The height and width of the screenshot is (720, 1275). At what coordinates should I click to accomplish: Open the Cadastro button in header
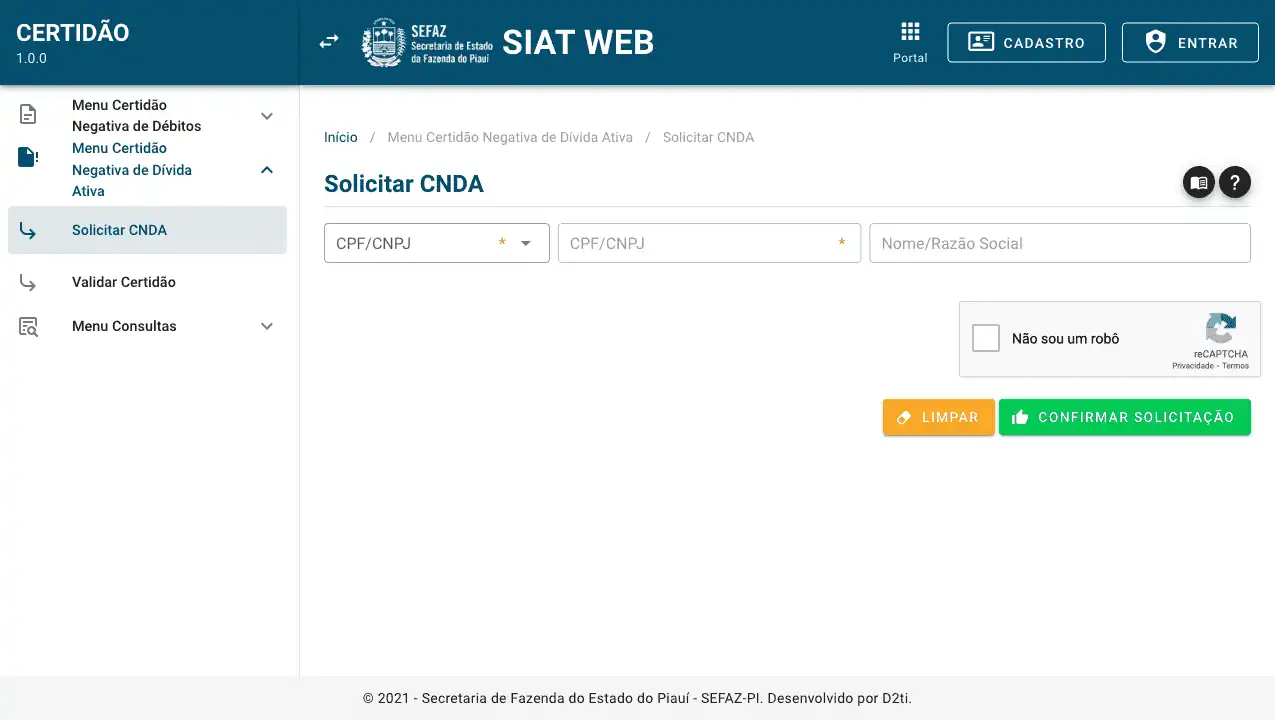pyautogui.click(x=1026, y=43)
